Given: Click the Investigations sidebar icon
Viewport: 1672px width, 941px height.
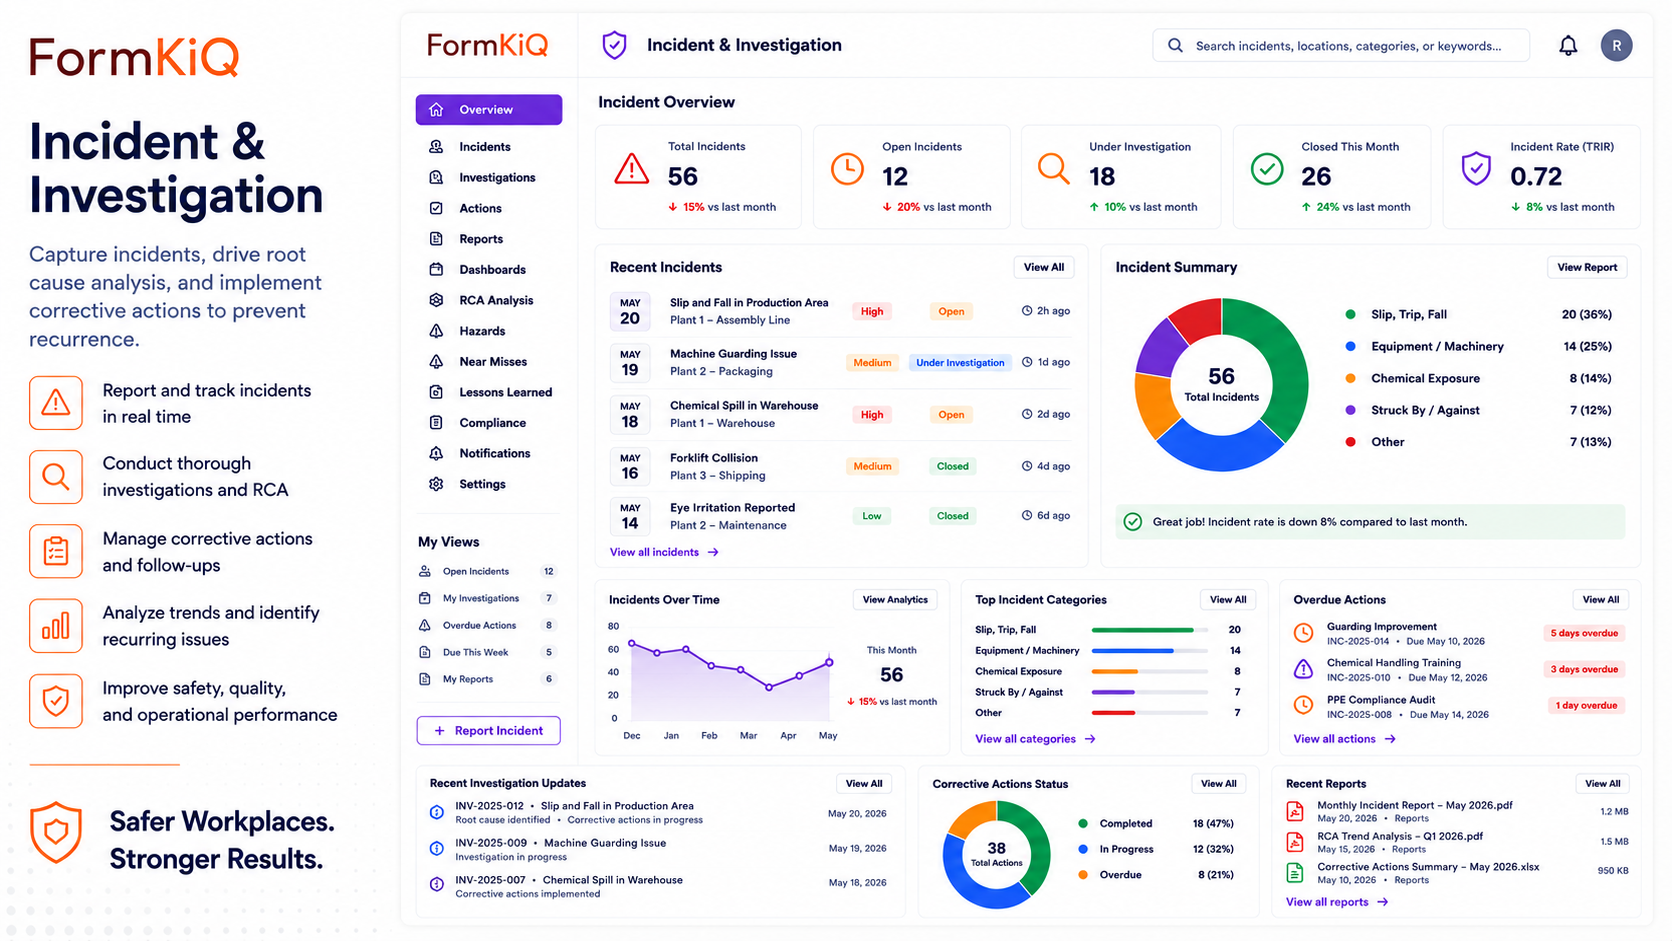Looking at the screenshot, I should 436,177.
